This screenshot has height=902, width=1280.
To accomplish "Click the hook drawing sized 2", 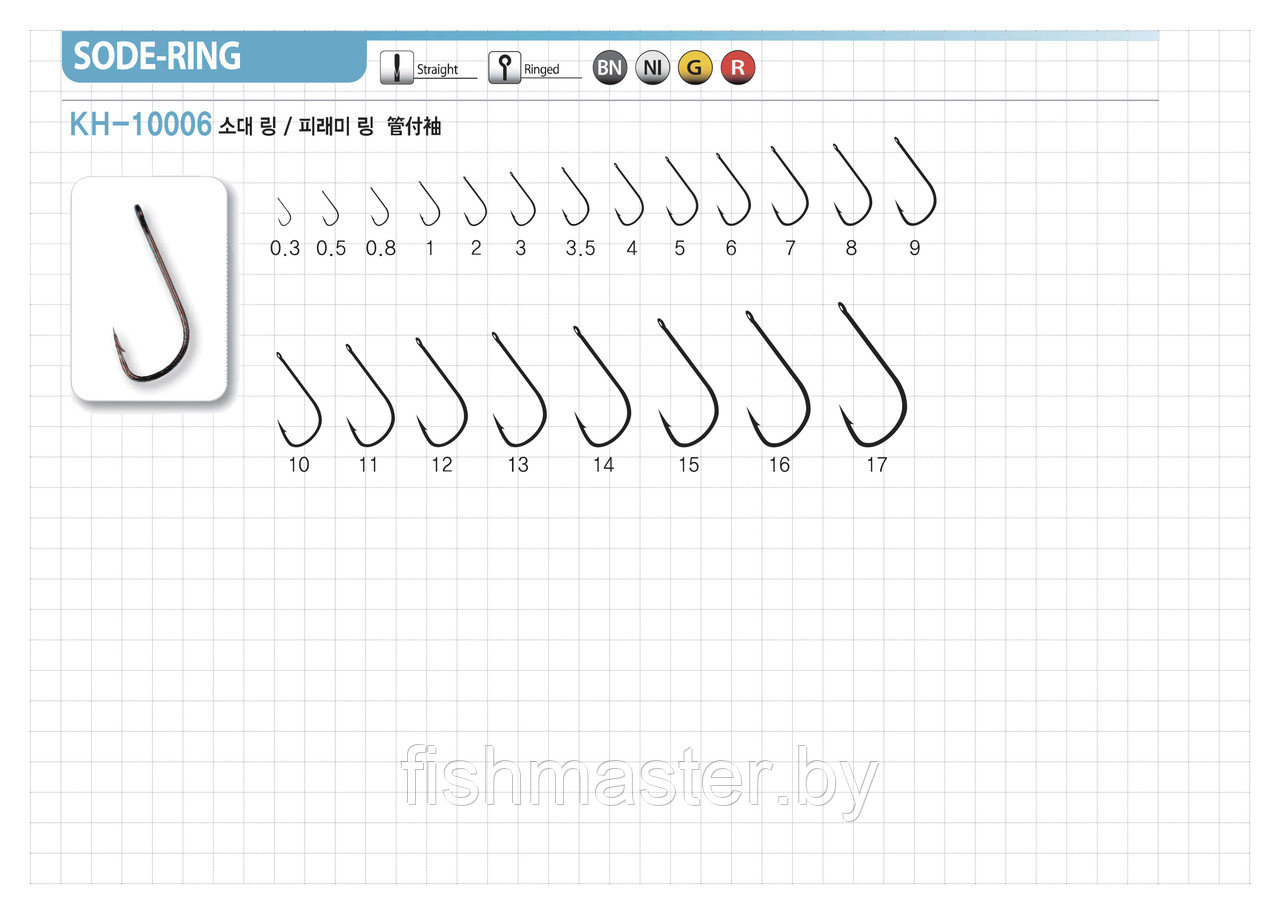I will click(474, 201).
